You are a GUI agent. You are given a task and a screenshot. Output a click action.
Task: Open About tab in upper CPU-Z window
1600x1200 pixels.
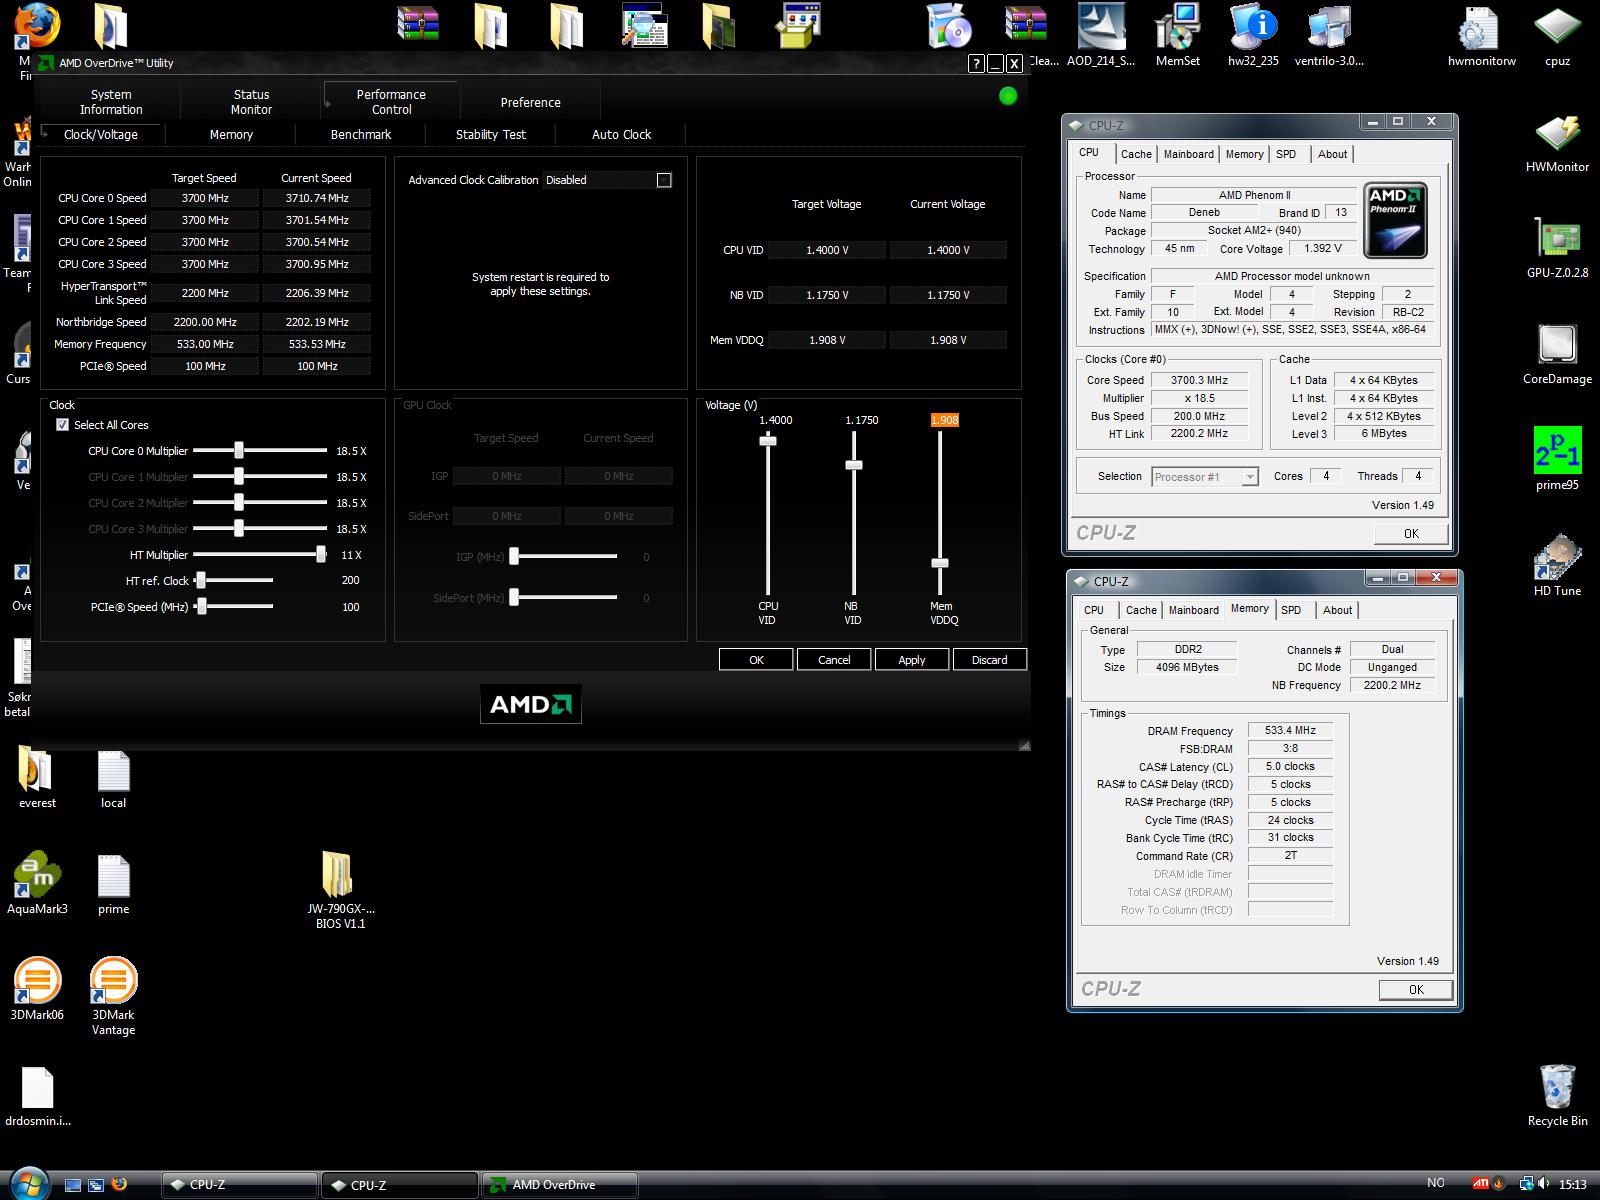tap(1332, 154)
